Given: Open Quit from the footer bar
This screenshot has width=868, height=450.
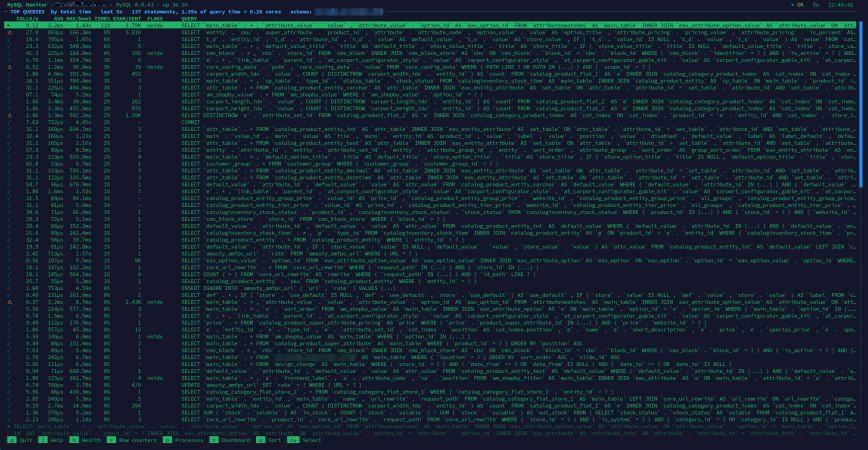Looking at the screenshot, I should click(x=25, y=440).
